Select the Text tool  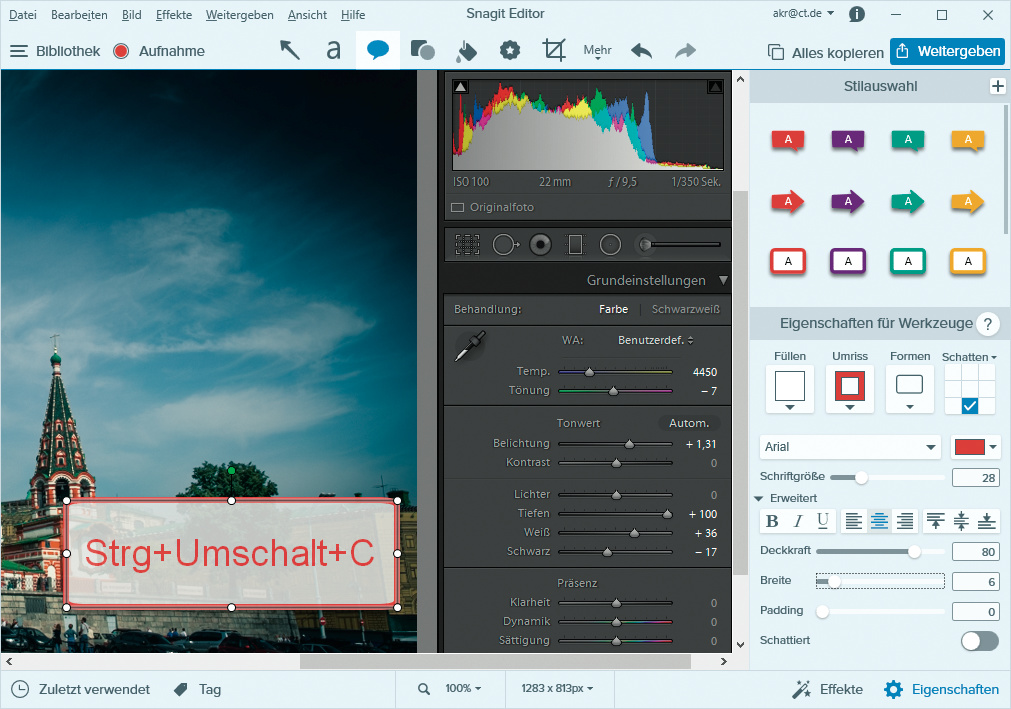tap(333, 51)
